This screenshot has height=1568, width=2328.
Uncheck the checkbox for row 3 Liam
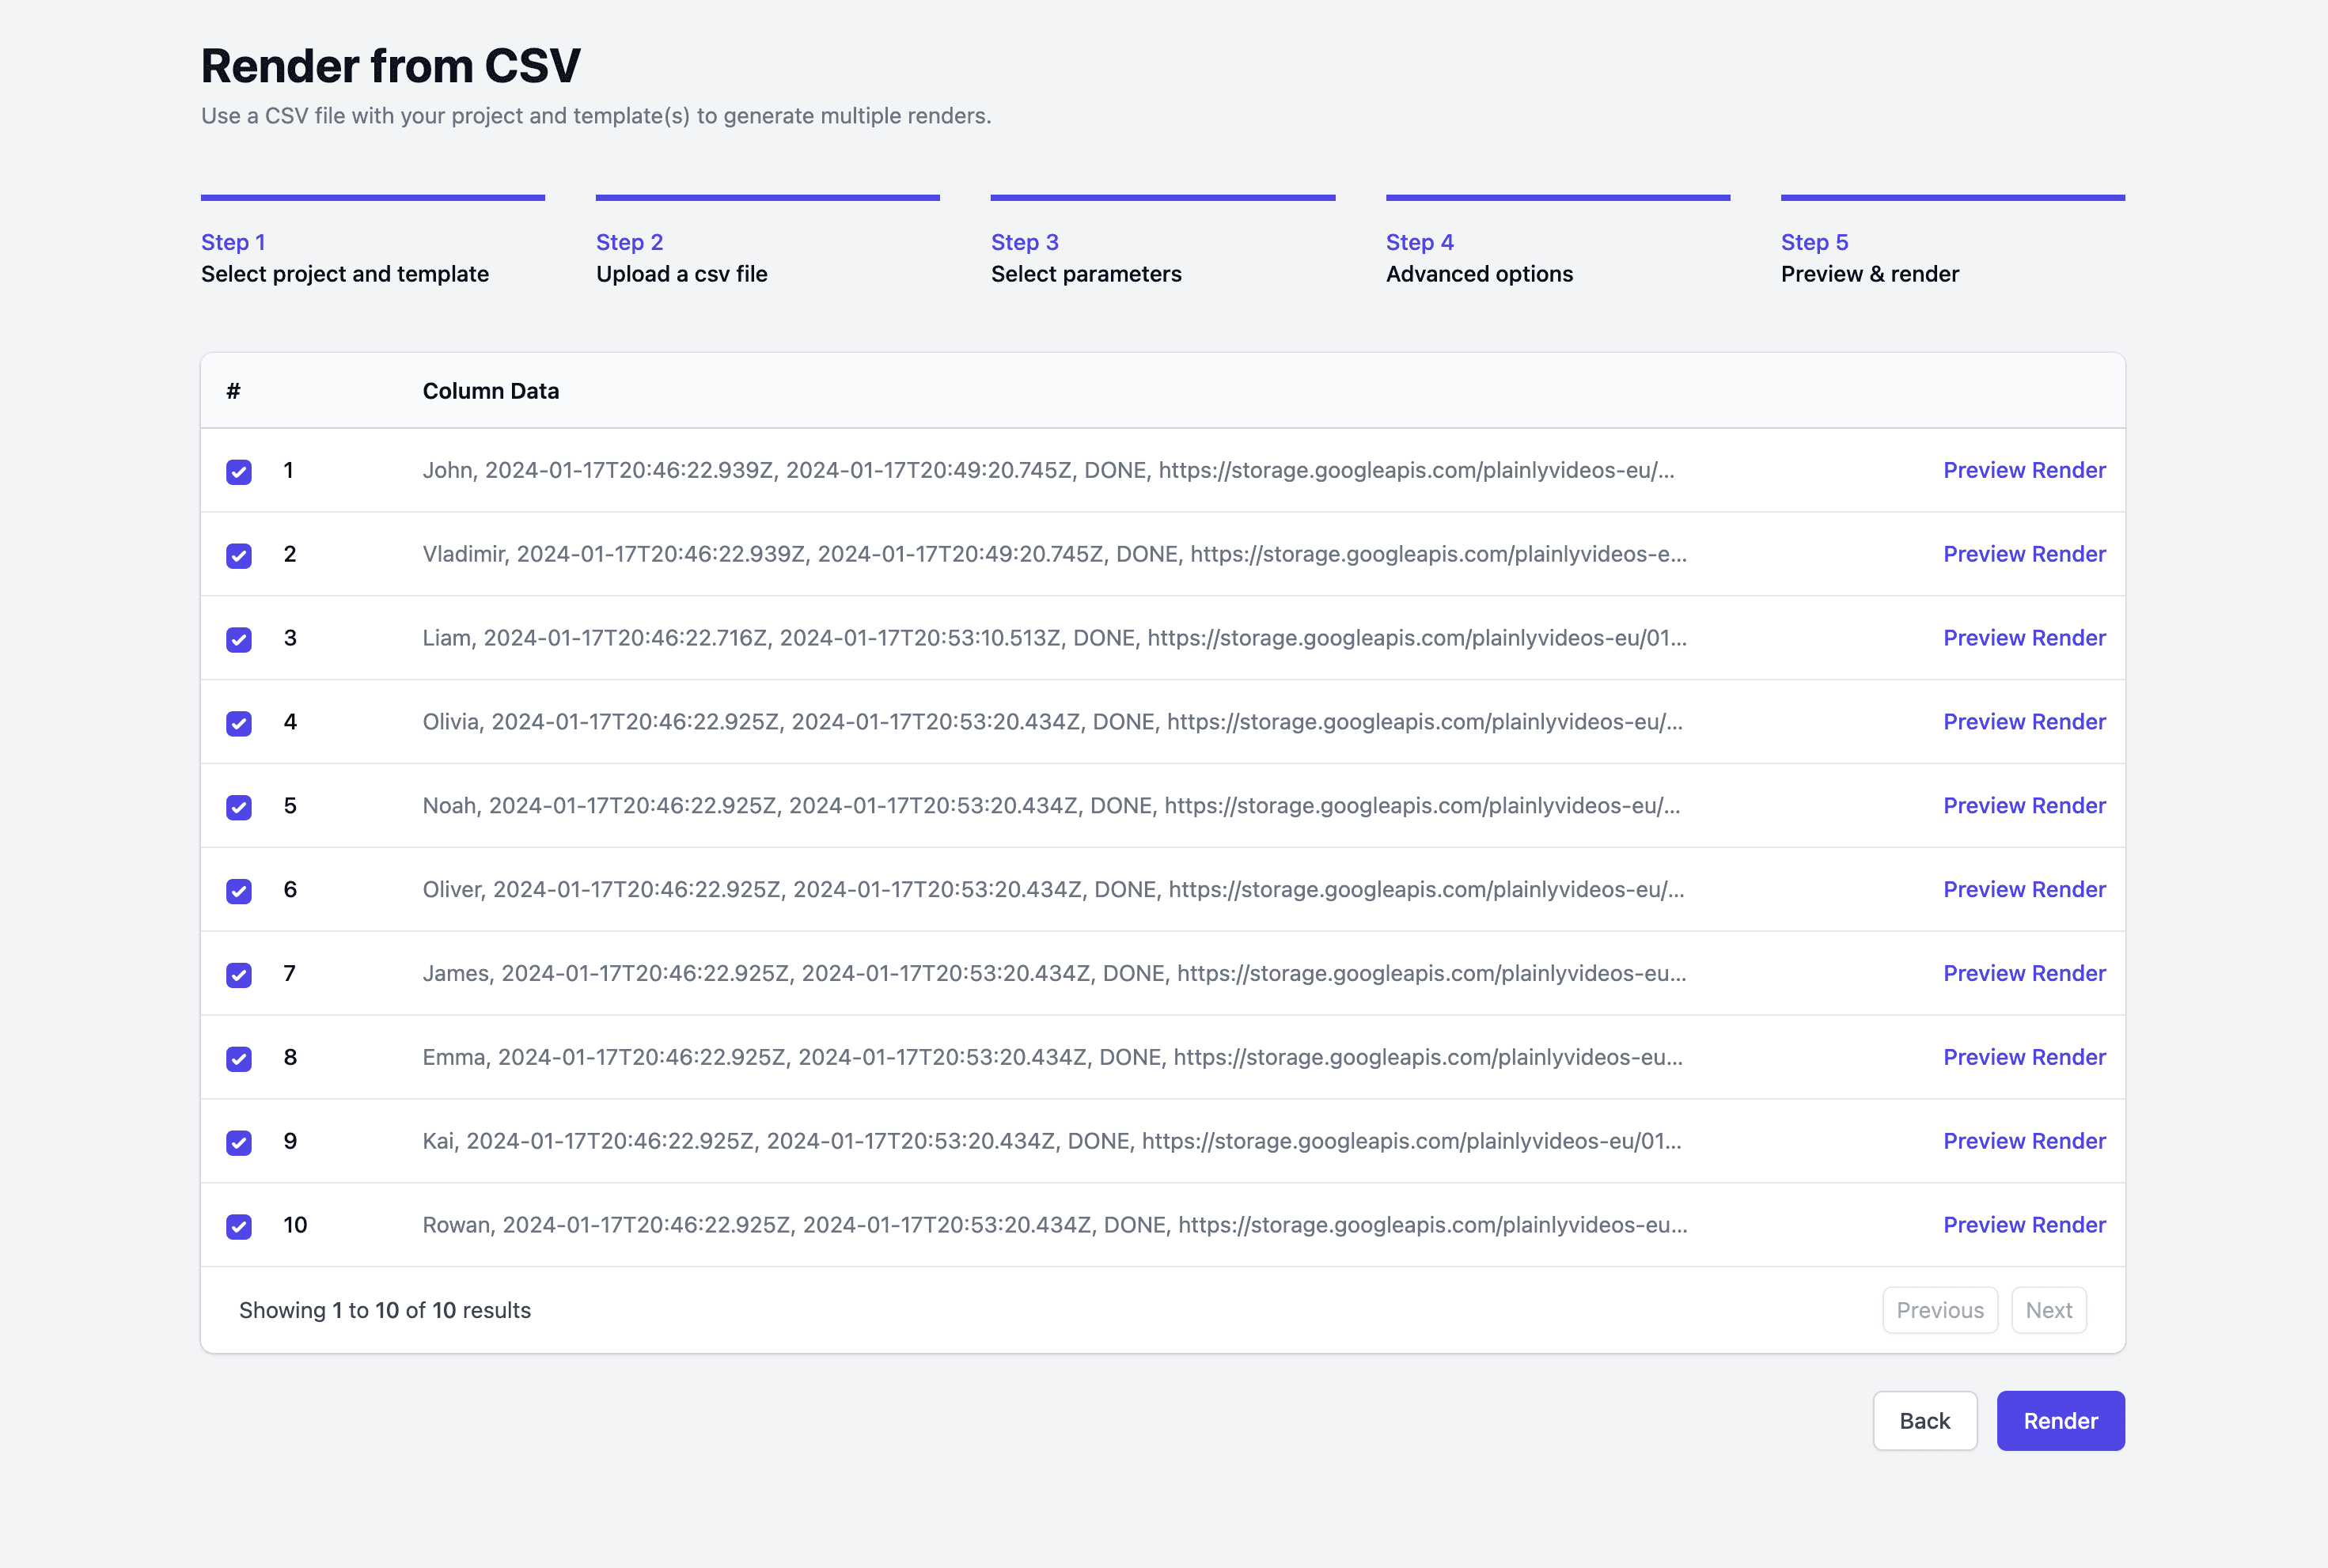tap(239, 639)
